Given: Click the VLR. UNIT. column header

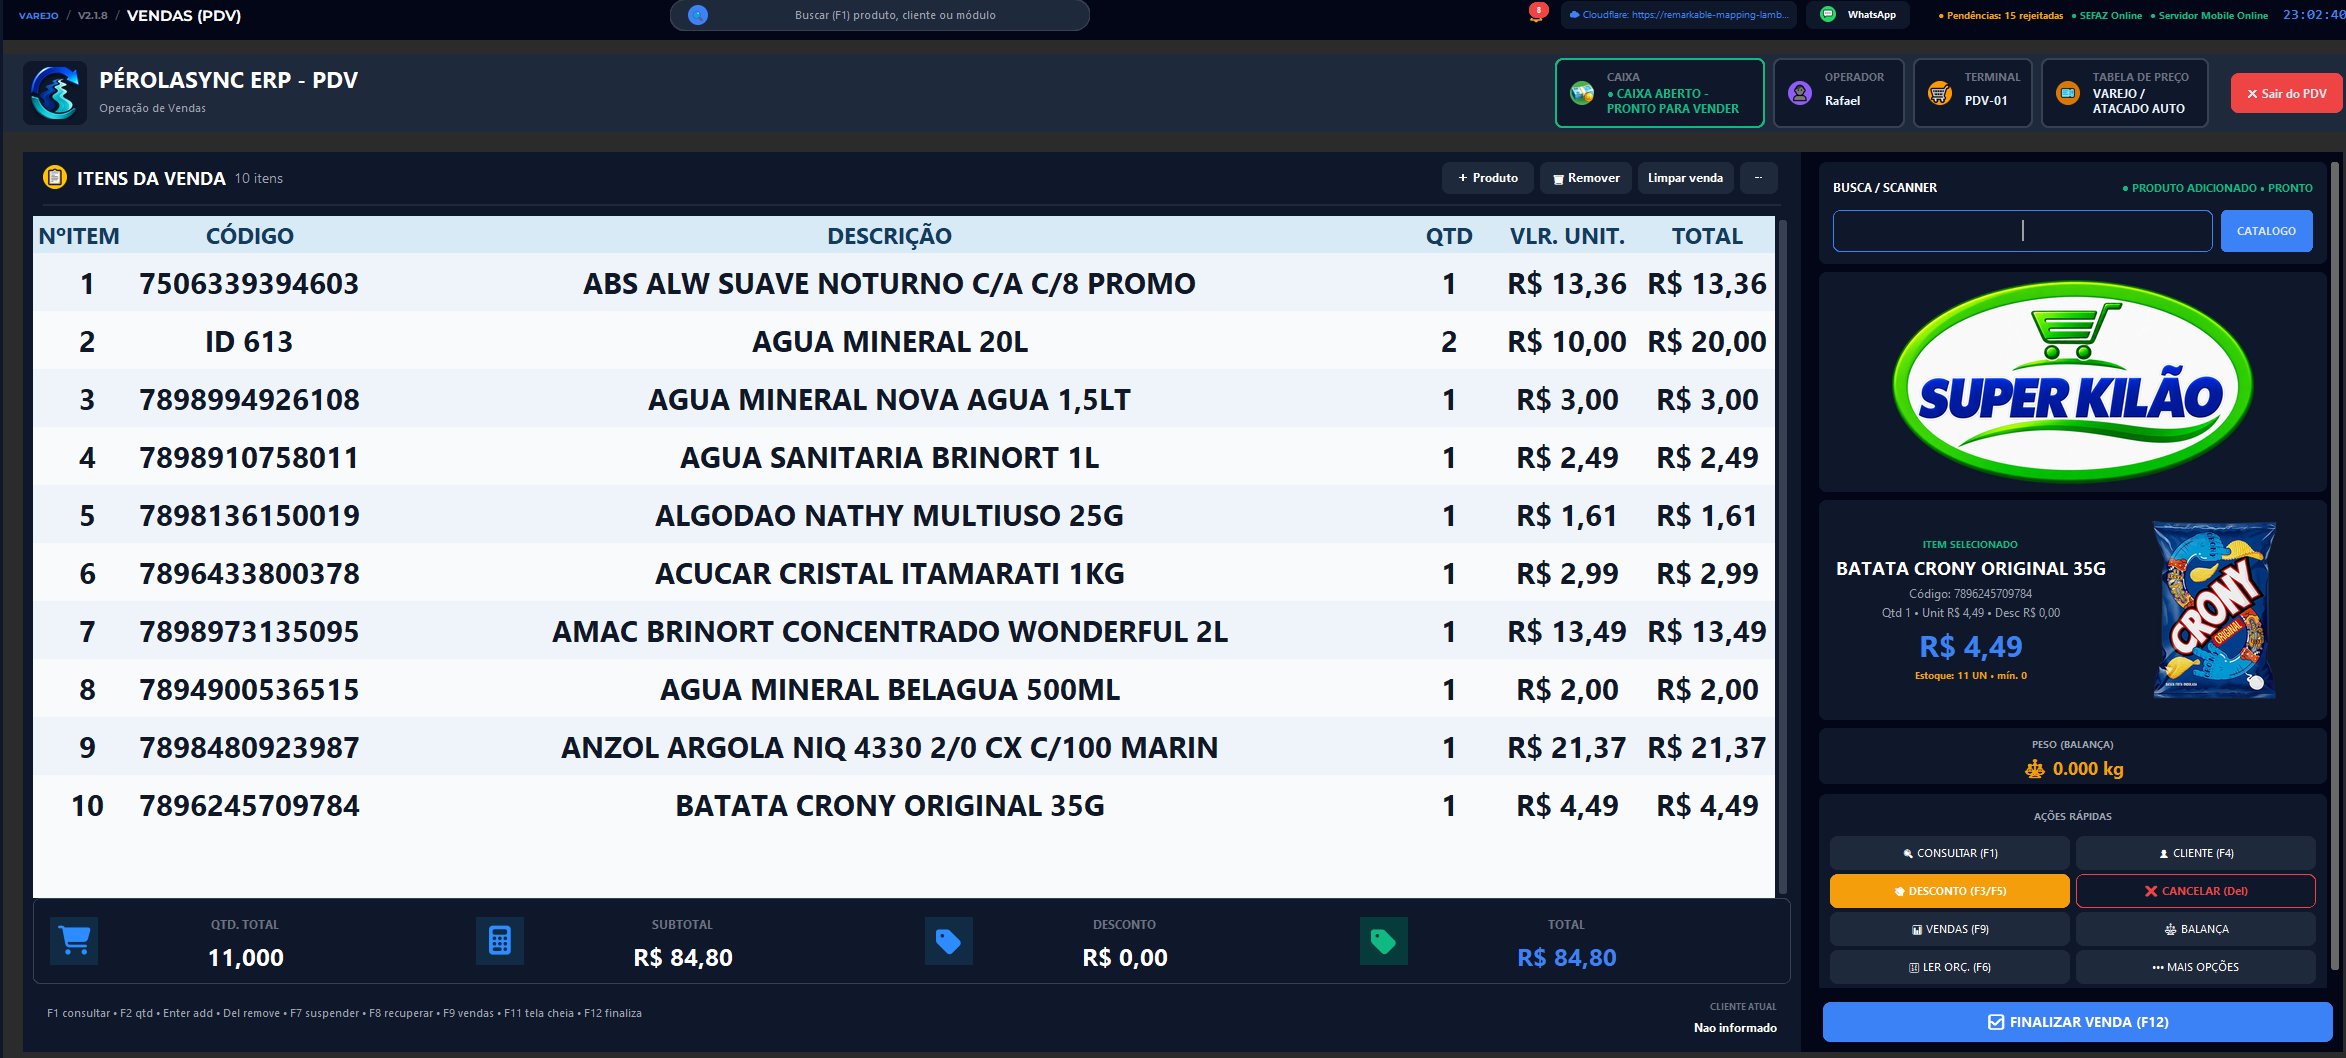Looking at the screenshot, I should pyautogui.click(x=1567, y=236).
